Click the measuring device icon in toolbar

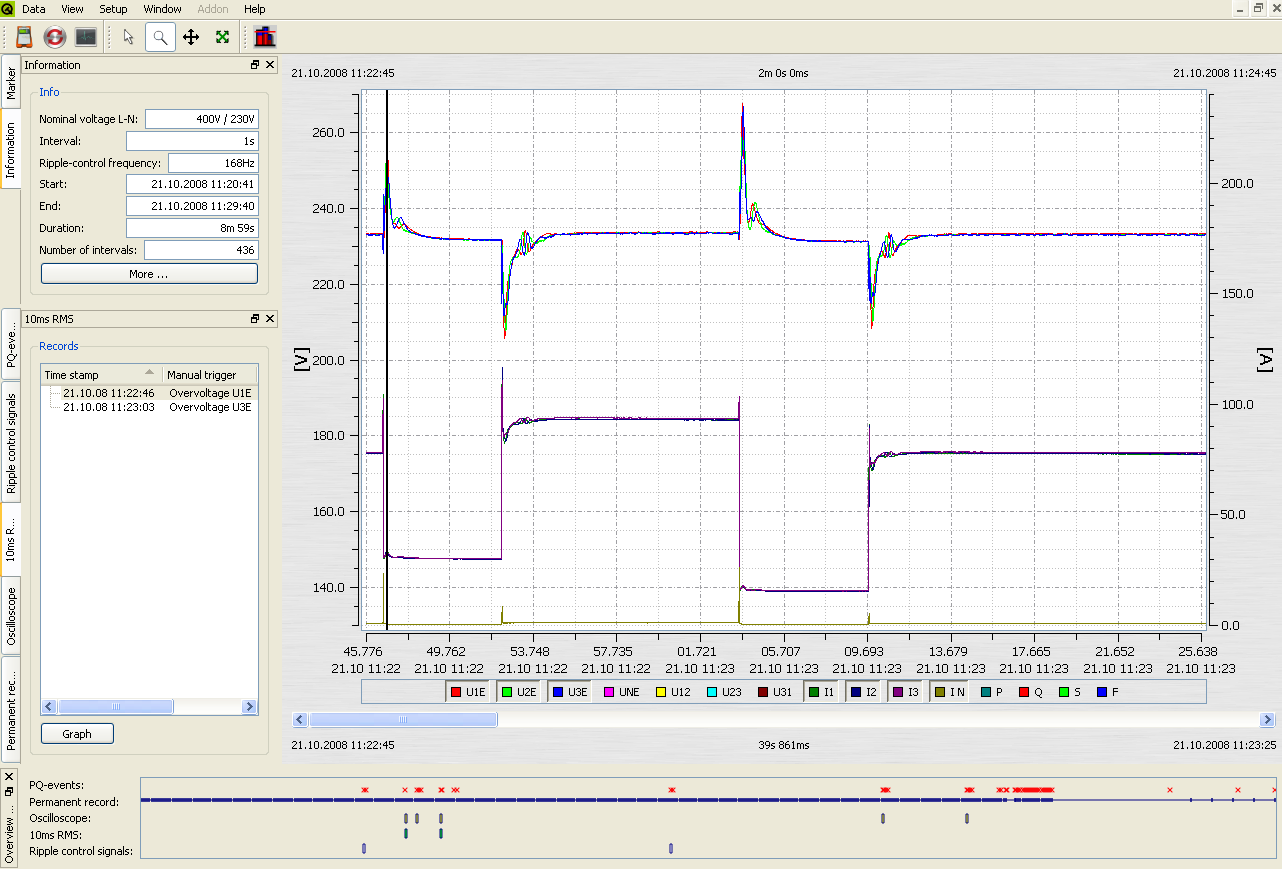click(25, 37)
